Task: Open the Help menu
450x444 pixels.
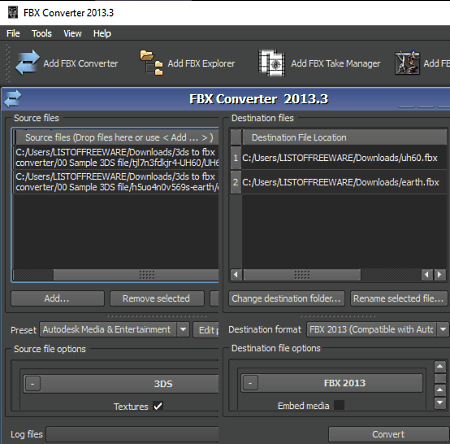Action: click(x=102, y=34)
